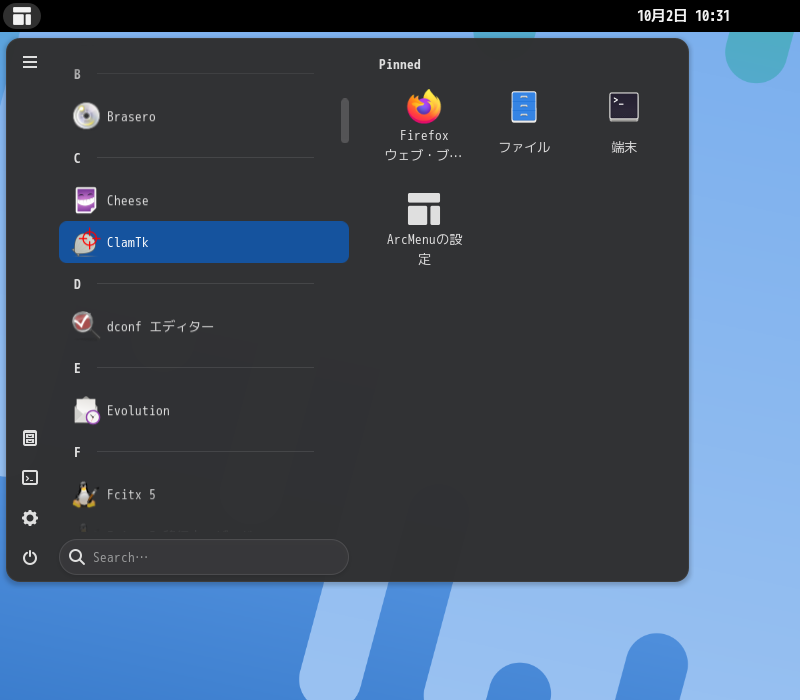Viewport: 800px width, 700px height.
Task: Open power options in sidebar
Action: (x=30, y=558)
